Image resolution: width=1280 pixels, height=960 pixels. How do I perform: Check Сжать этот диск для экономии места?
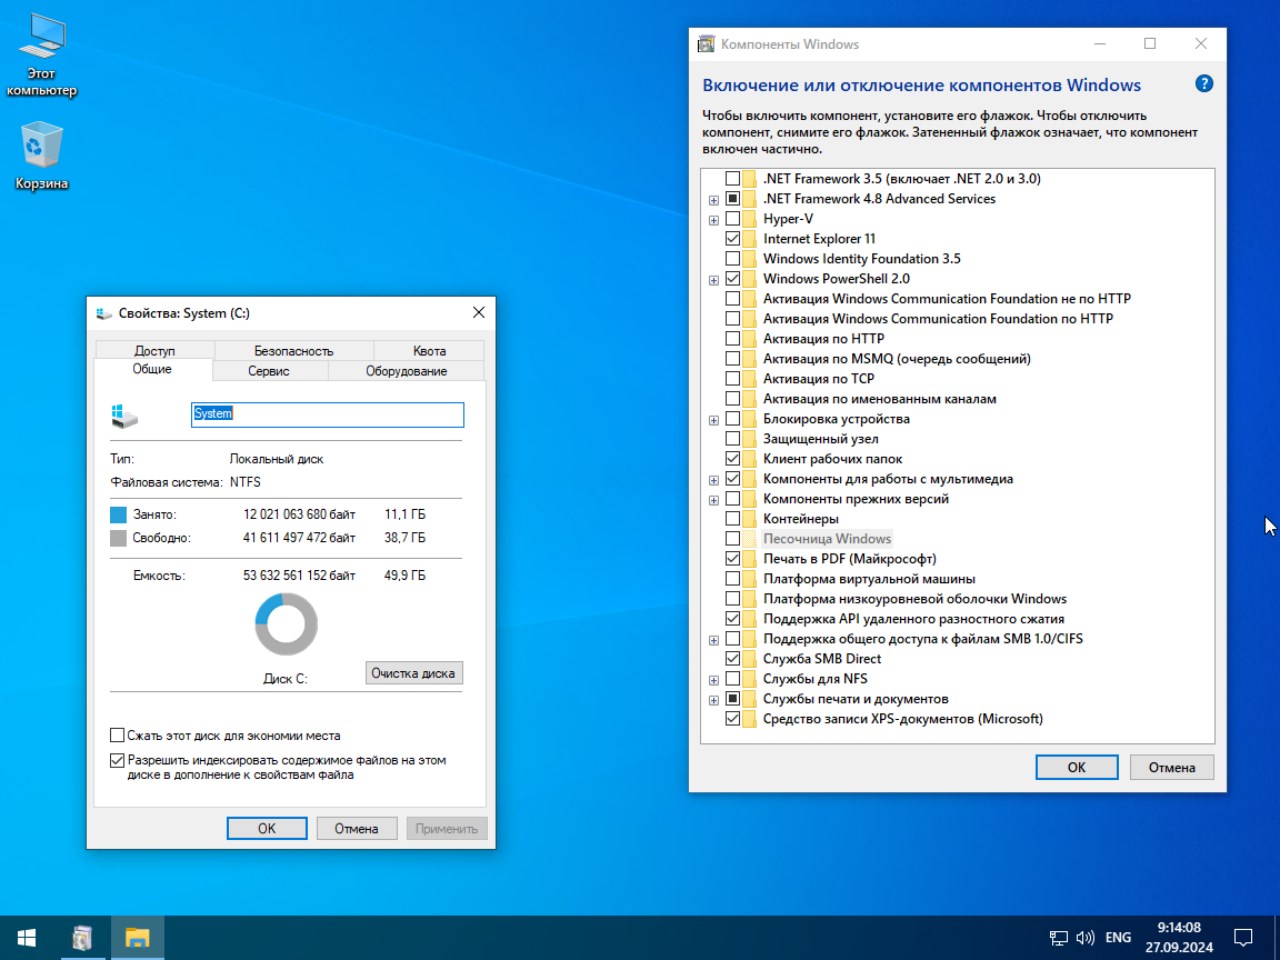click(x=117, y=735)
